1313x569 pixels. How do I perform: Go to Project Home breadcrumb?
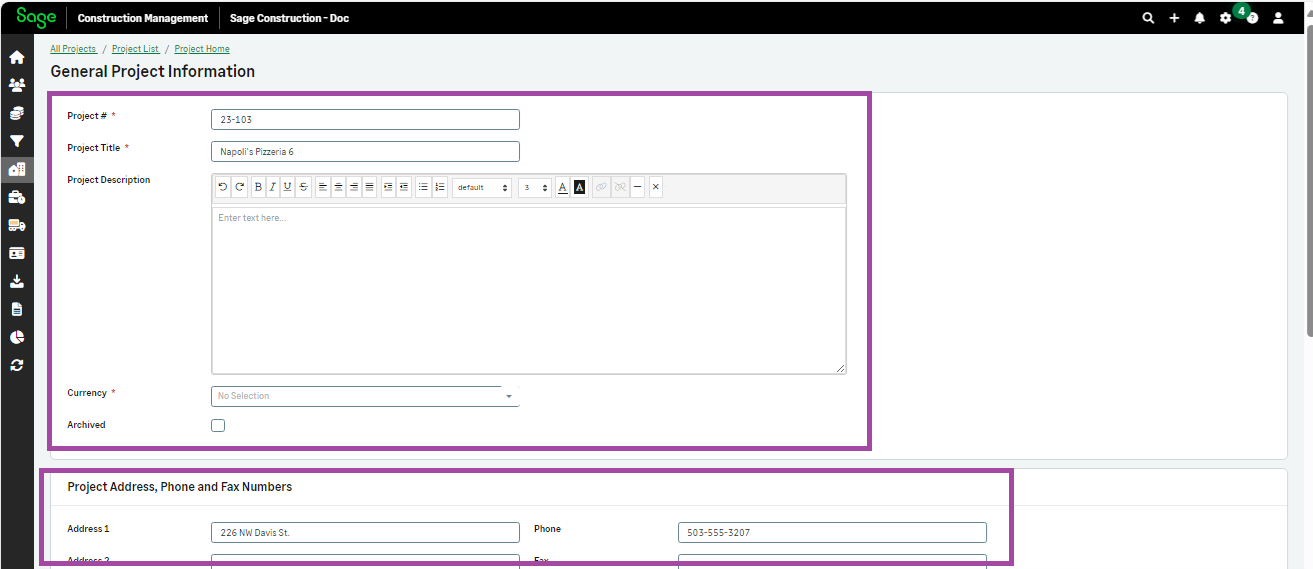[x=202, y=49]
